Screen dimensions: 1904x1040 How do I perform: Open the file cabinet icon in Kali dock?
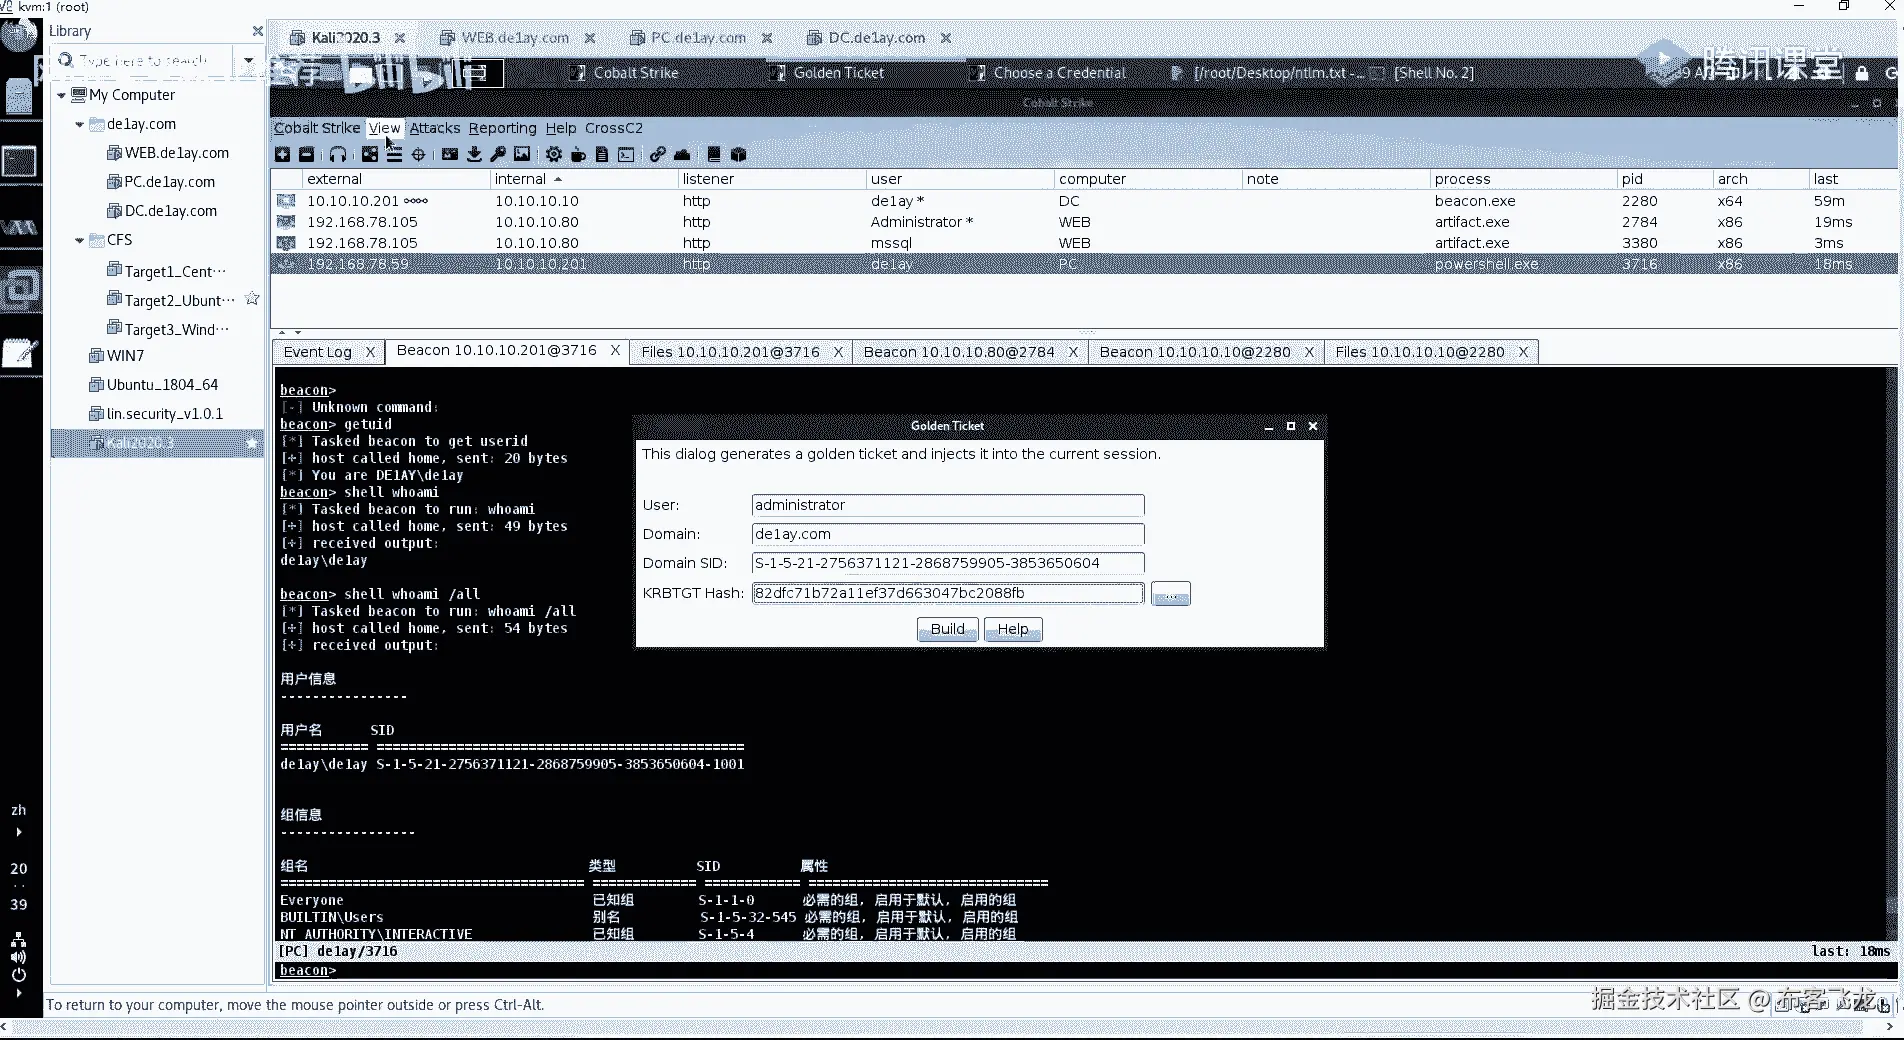click(x=20, y=96)
